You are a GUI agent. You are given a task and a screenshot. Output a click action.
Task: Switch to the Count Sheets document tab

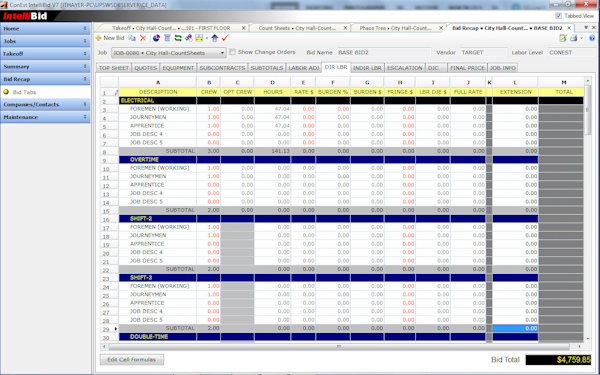tap(297, 28)
